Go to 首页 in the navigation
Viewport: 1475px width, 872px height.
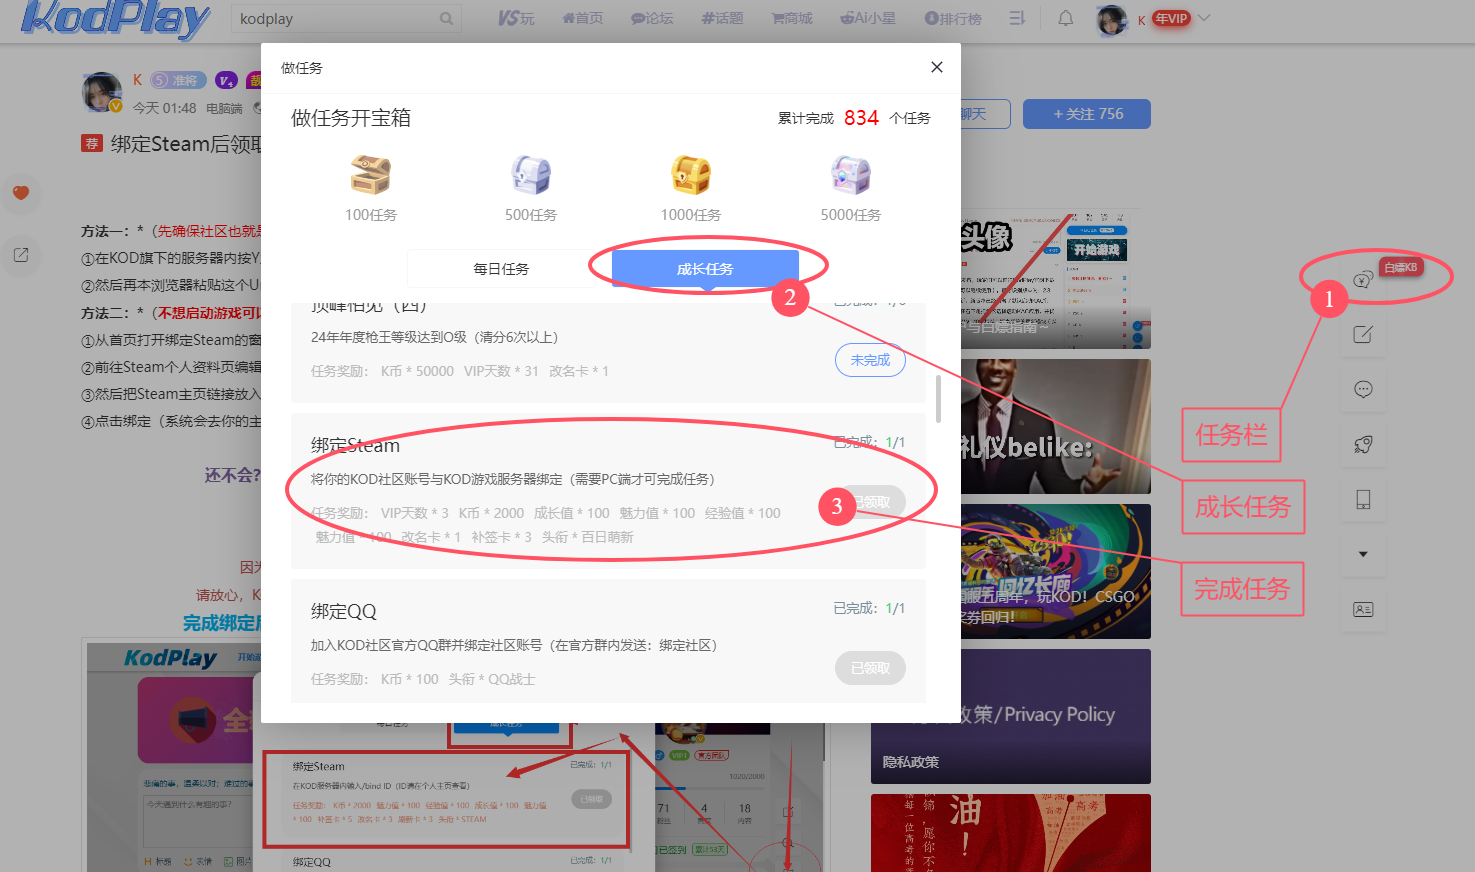pos(582,18)
